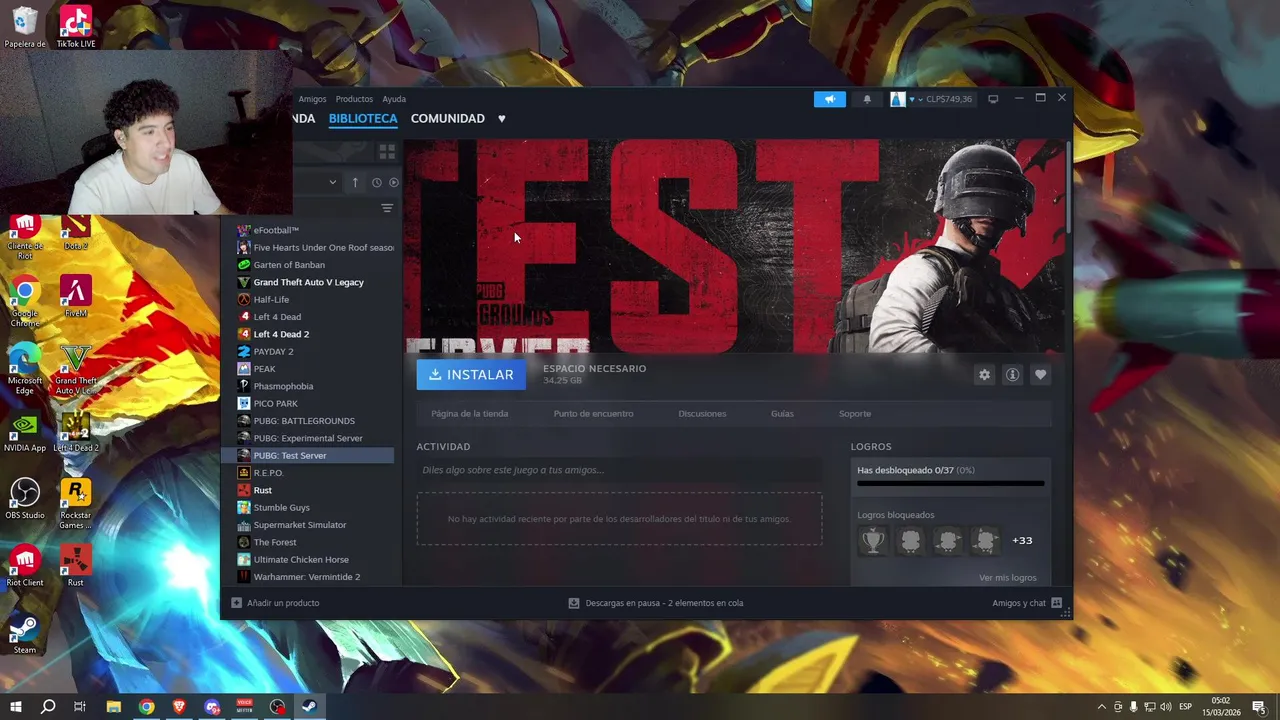This screenshot has width=1280, height=720.
Task: Open the Guías link
Action: click(782, 413)
